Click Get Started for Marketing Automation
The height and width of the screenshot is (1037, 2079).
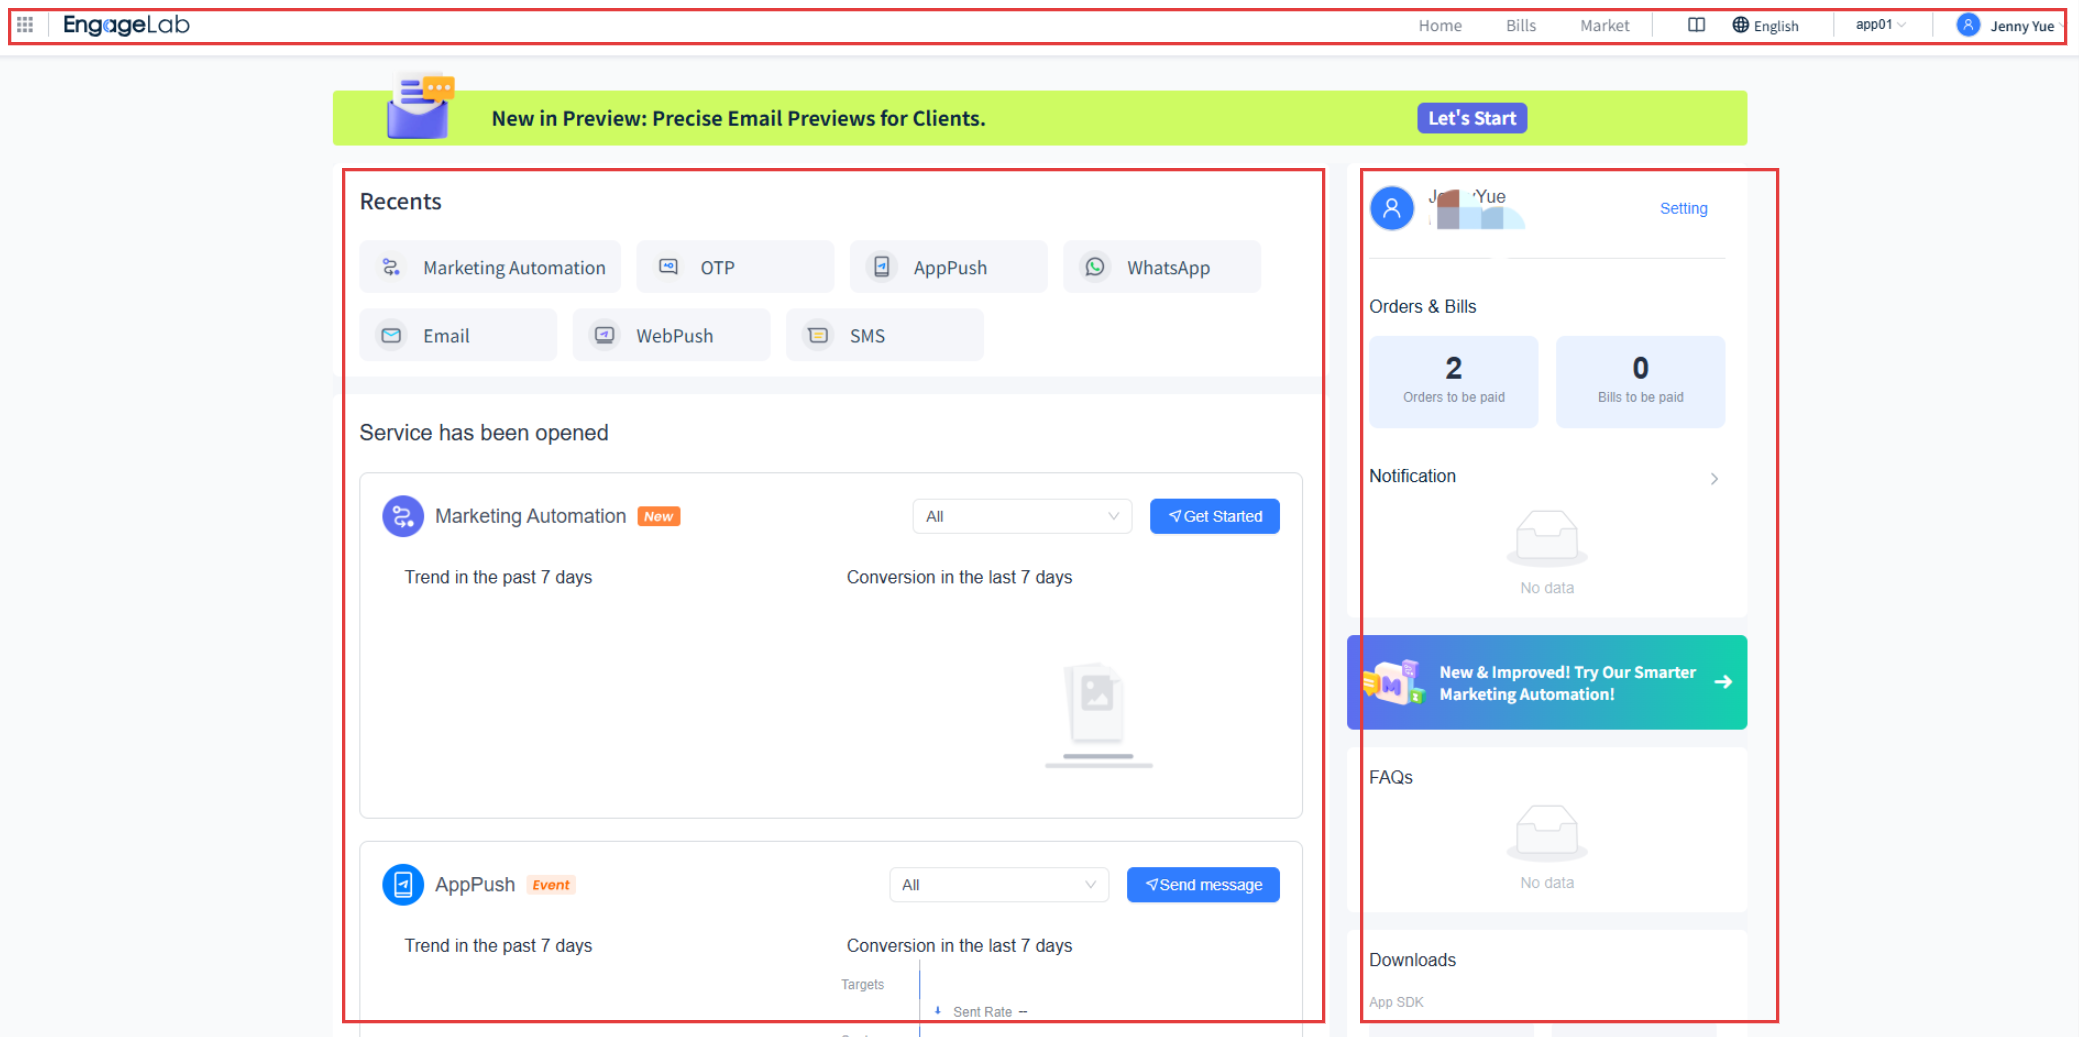1215,516
